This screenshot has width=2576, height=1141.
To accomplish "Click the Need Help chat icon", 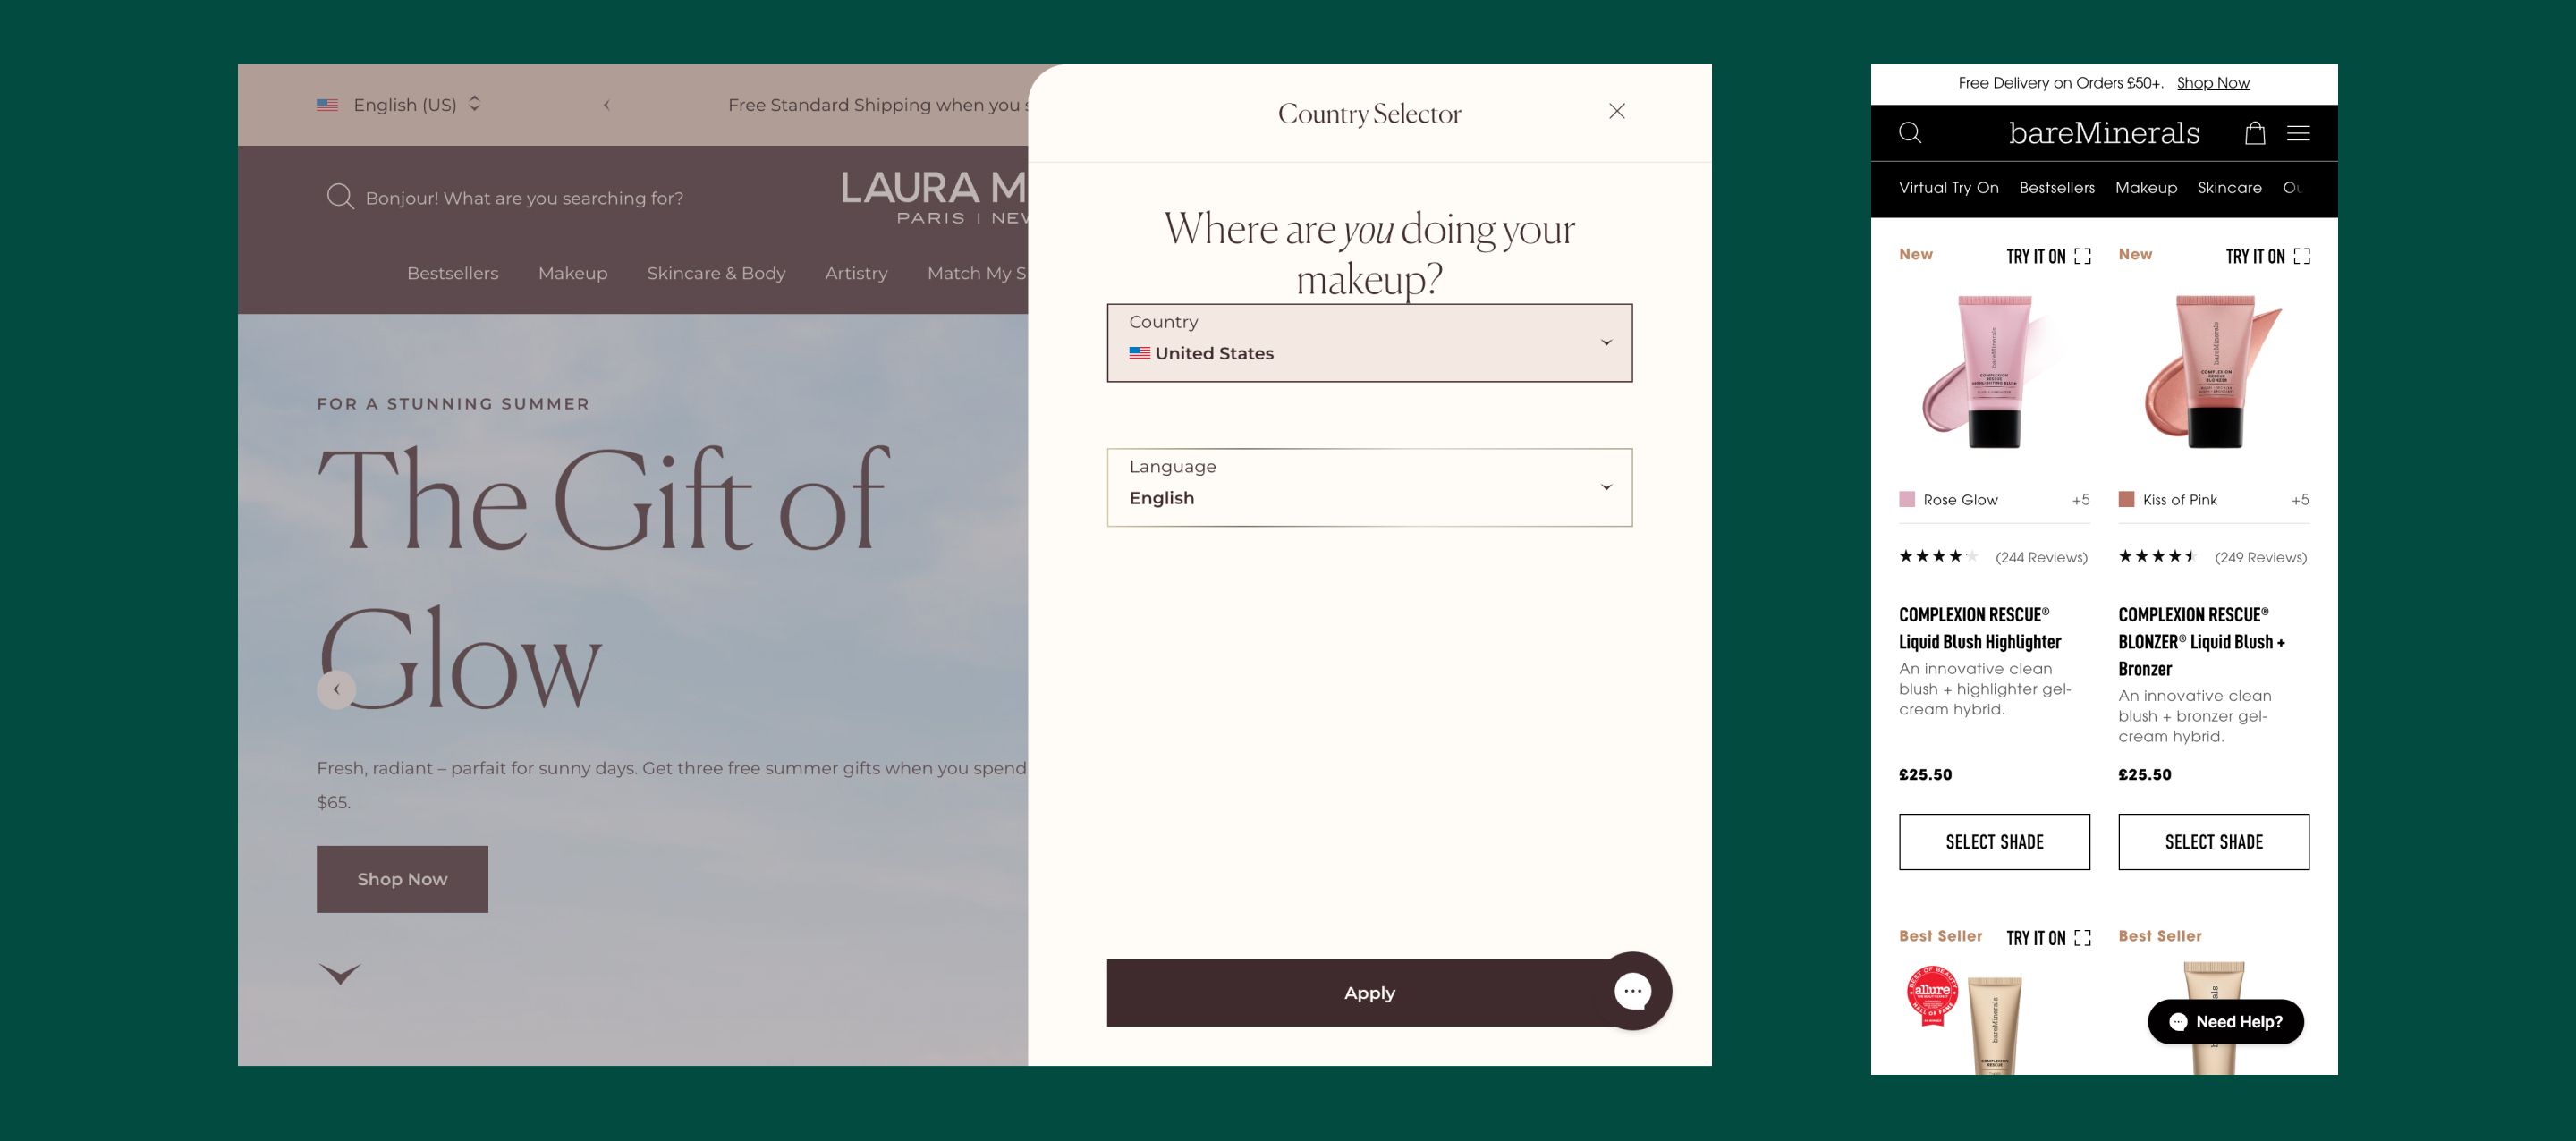I will pyautogui.click(x=2226, y=1021).
